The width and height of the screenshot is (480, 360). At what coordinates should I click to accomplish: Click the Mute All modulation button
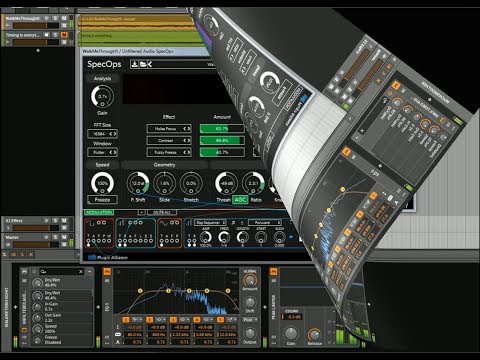coord(162,212)
